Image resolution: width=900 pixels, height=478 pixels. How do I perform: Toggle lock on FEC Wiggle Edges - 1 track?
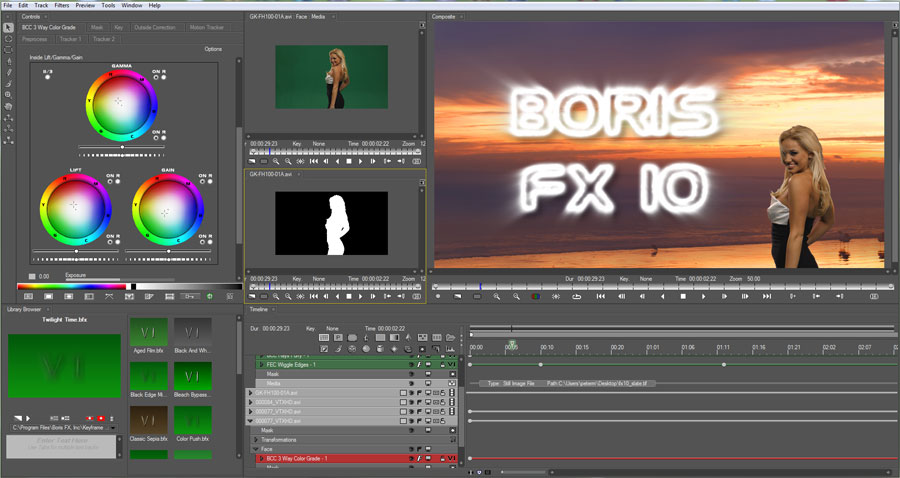click(443, 365)
